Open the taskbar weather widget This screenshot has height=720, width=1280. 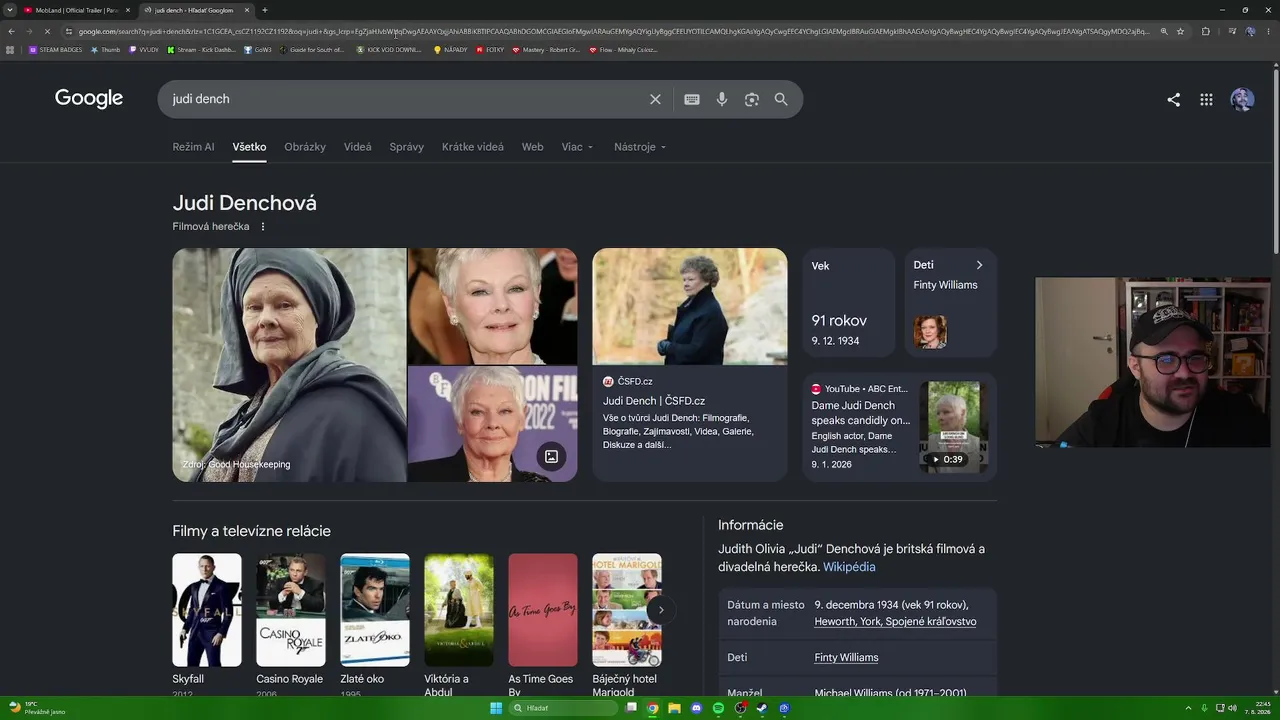pos(36,708)
